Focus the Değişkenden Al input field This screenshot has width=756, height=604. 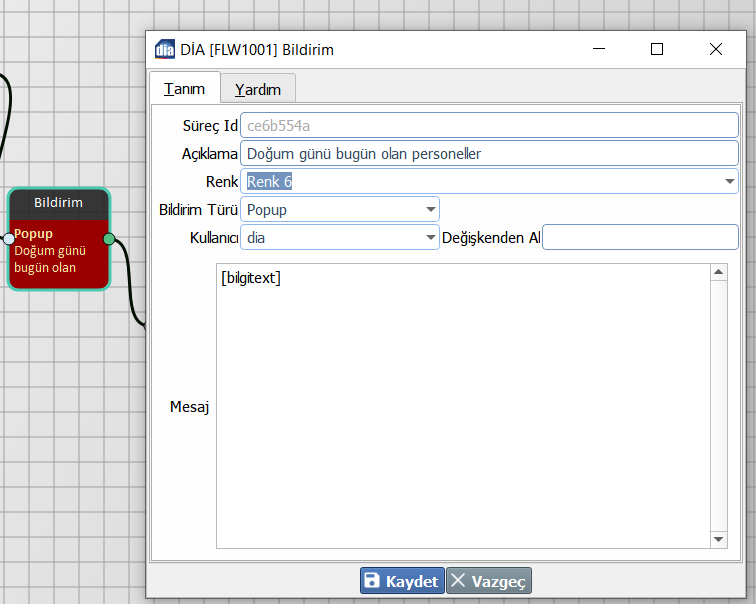coord(640,238)
